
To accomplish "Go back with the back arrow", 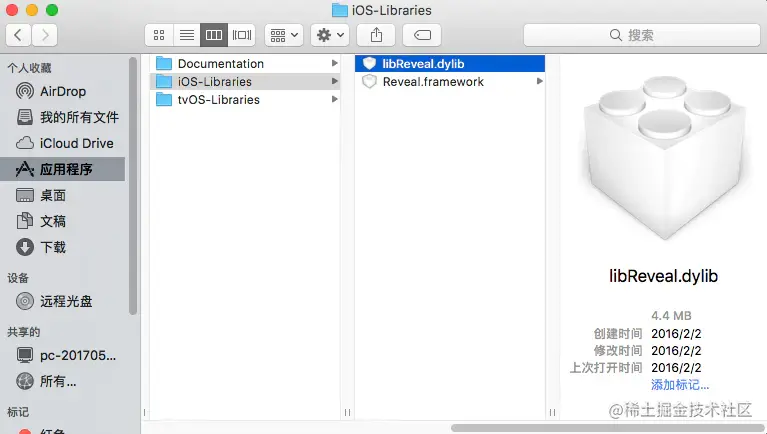I will (x=19, y=35).
